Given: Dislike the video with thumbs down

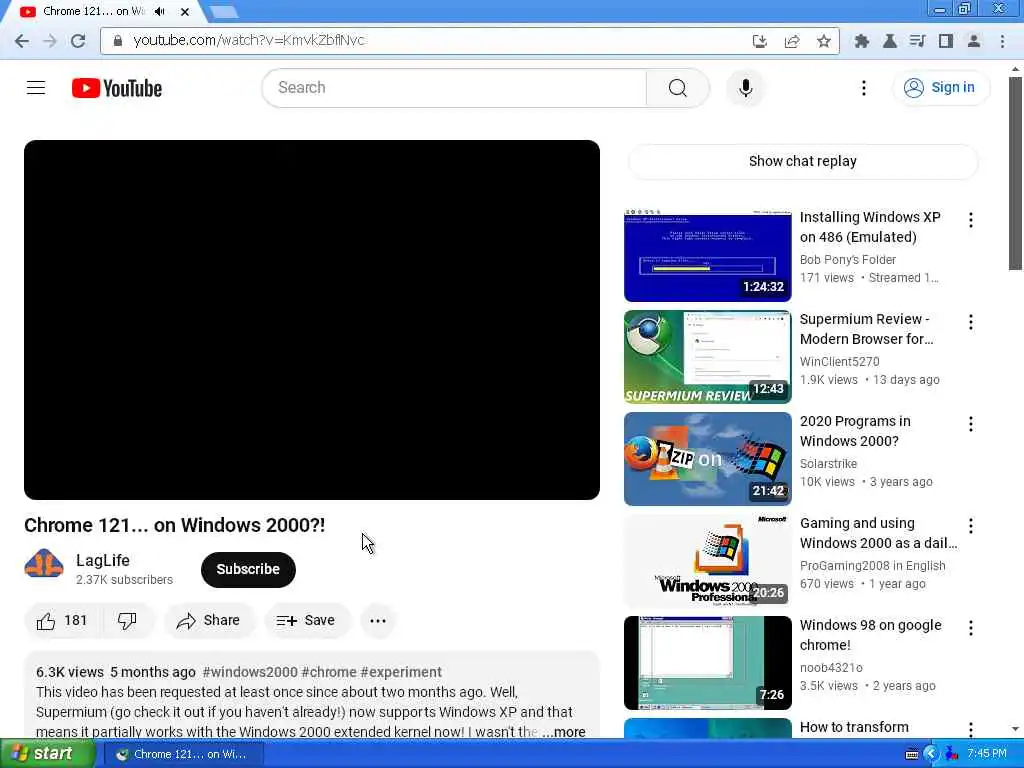Looking at the screenshot, I should point(127,620).
